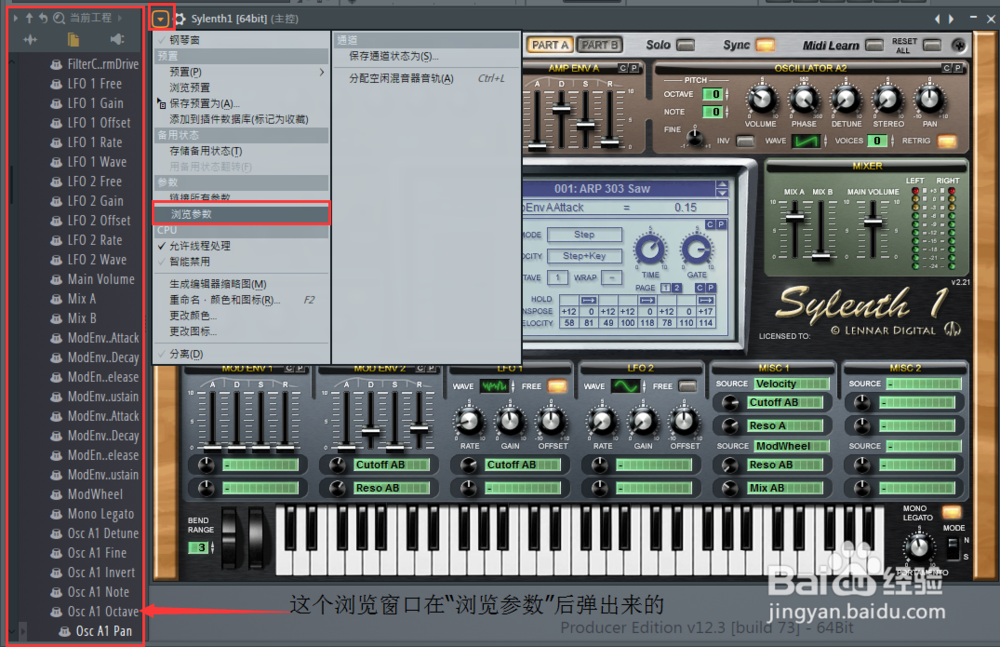The width and height of the screenshot is (1000, 647).
Task: Choose 保存通道状态为(S)... entry
Action: (x=425, y=56)
